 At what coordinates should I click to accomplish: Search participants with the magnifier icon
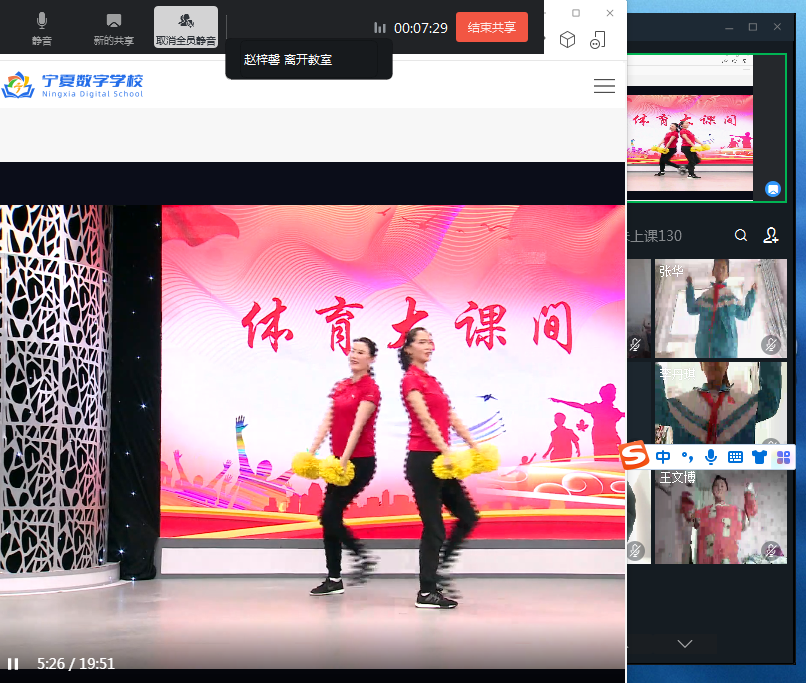click(x=741, y=236)
